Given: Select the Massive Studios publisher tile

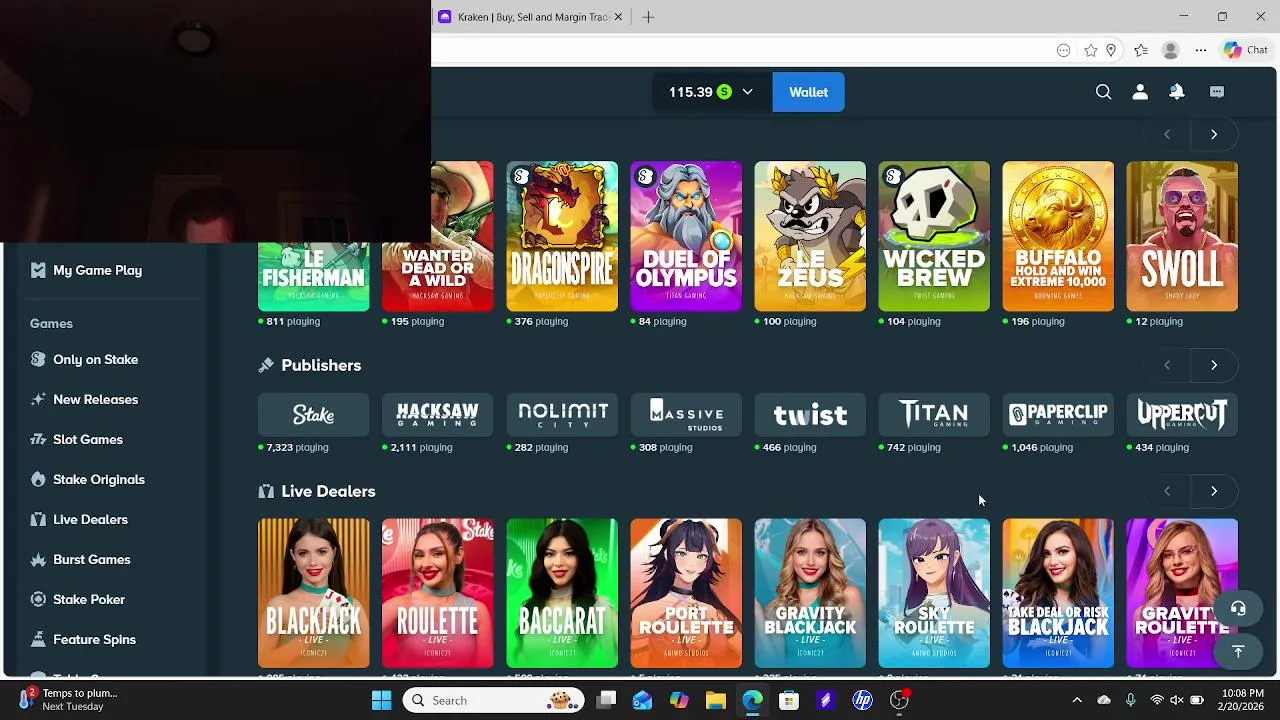Looking at the screenshot, I should pos(686,414).
